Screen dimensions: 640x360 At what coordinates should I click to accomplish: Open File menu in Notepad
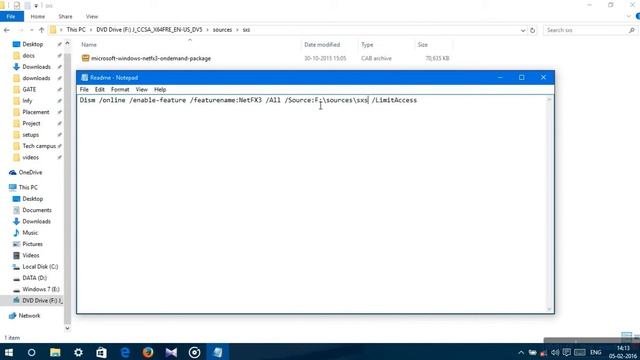coord(84,89)
